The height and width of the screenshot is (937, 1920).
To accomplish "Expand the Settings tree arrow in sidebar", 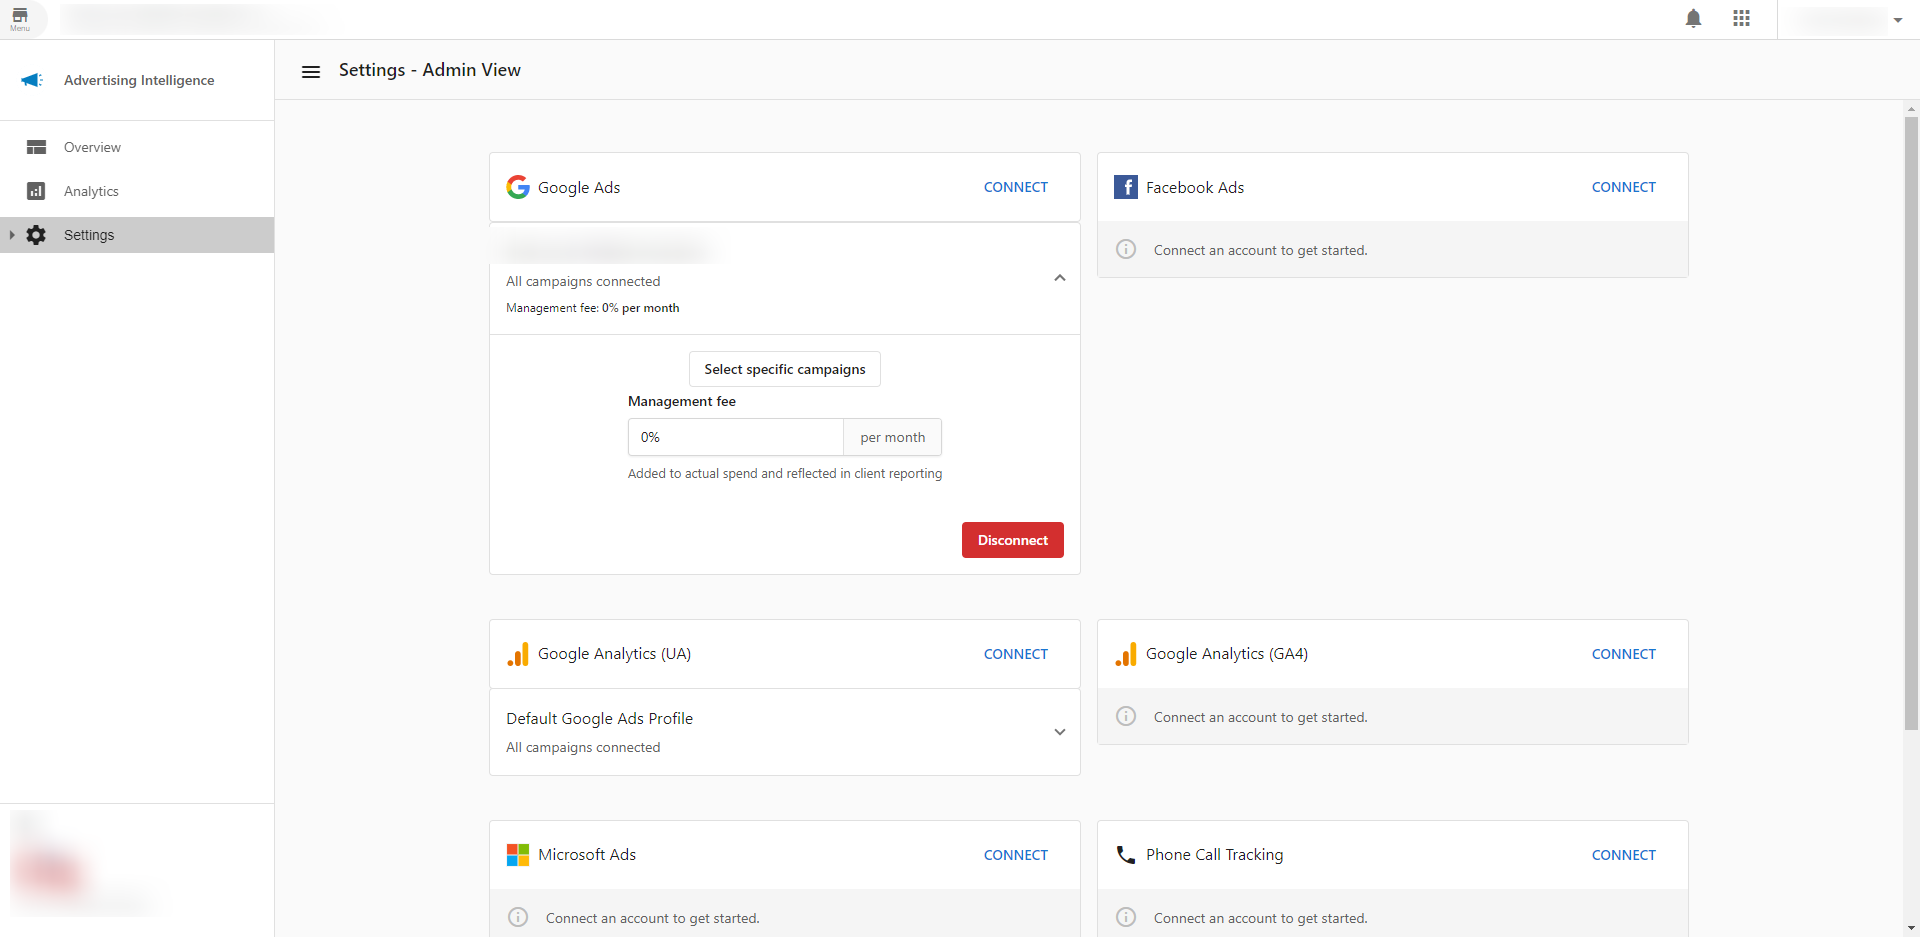I will coord(12,235).
